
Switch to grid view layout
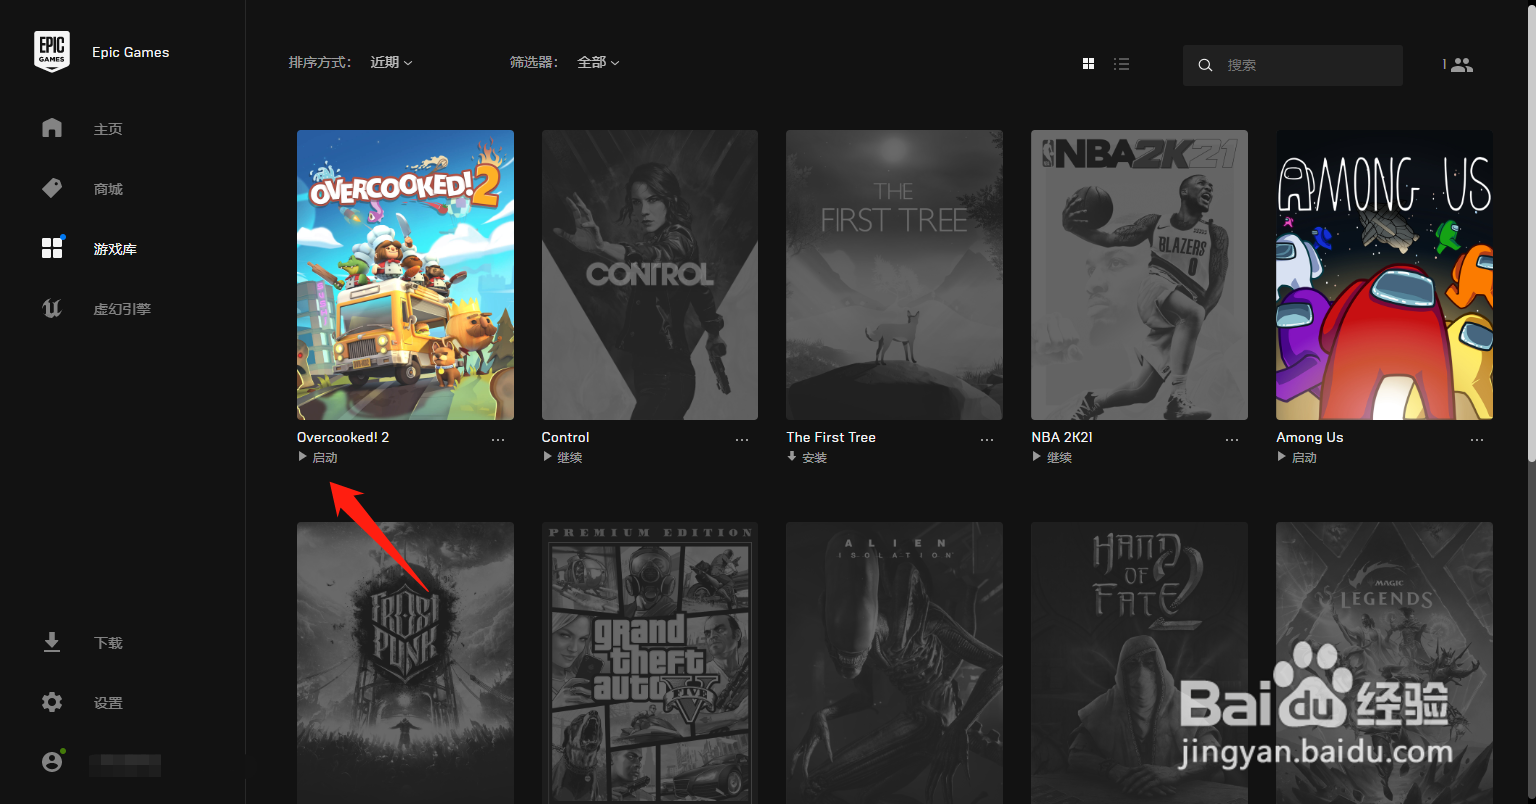point(1089,64)
